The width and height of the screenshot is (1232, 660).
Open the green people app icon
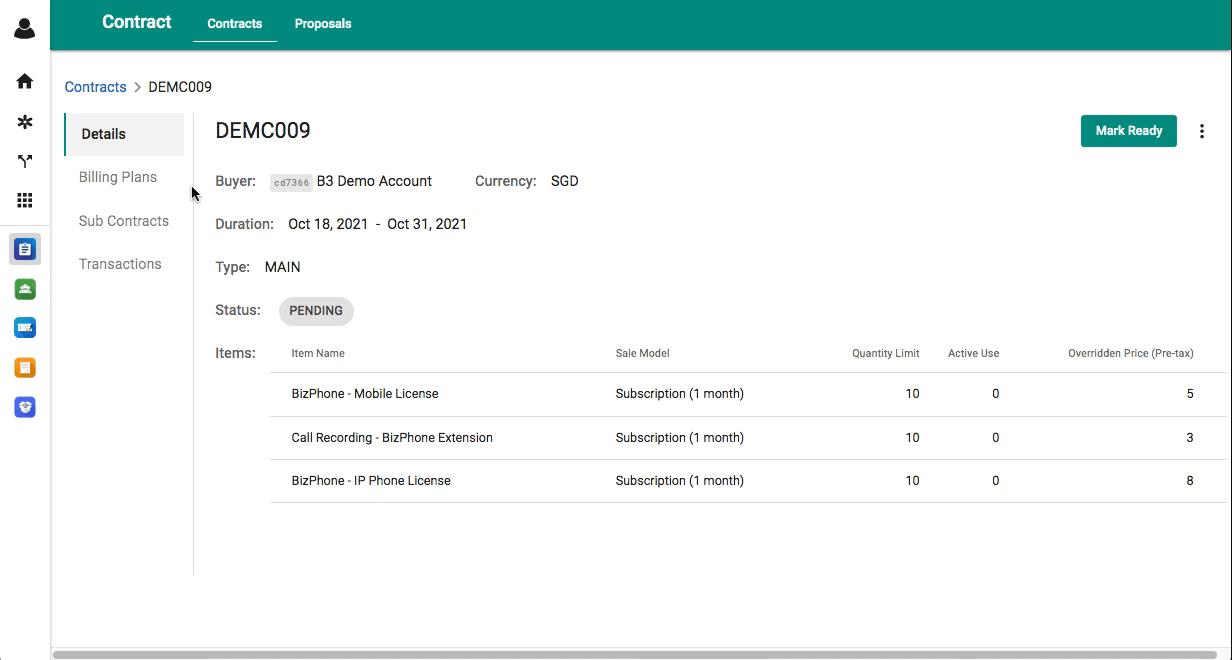(x=25, y=289)
